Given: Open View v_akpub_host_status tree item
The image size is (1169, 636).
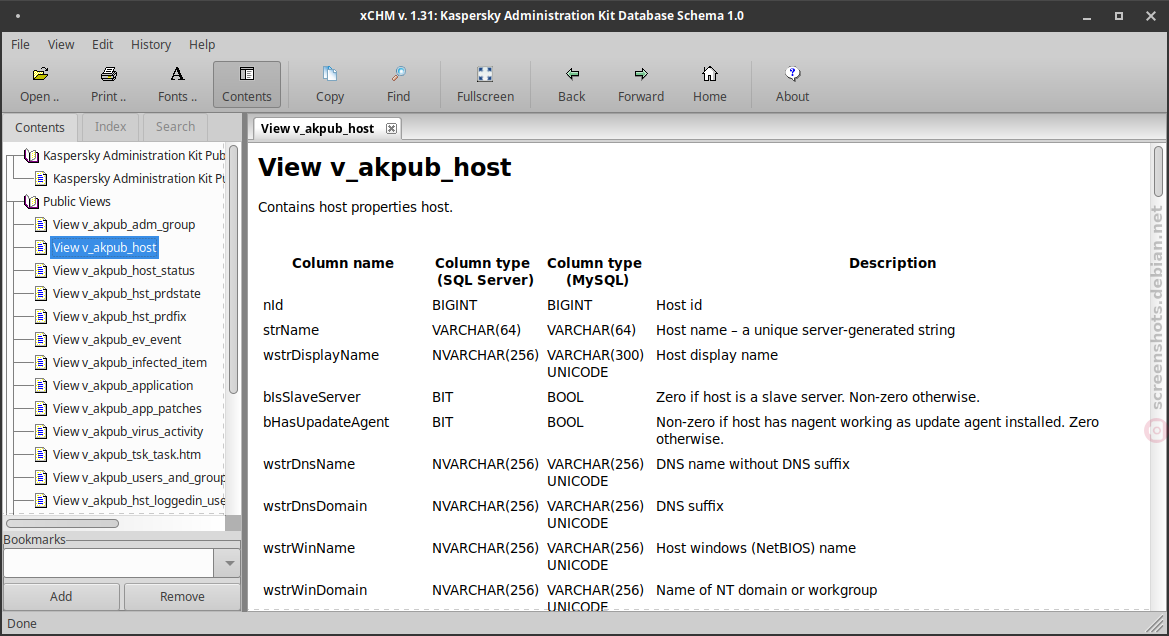Looking at the screenshot, I should [124, 271].
